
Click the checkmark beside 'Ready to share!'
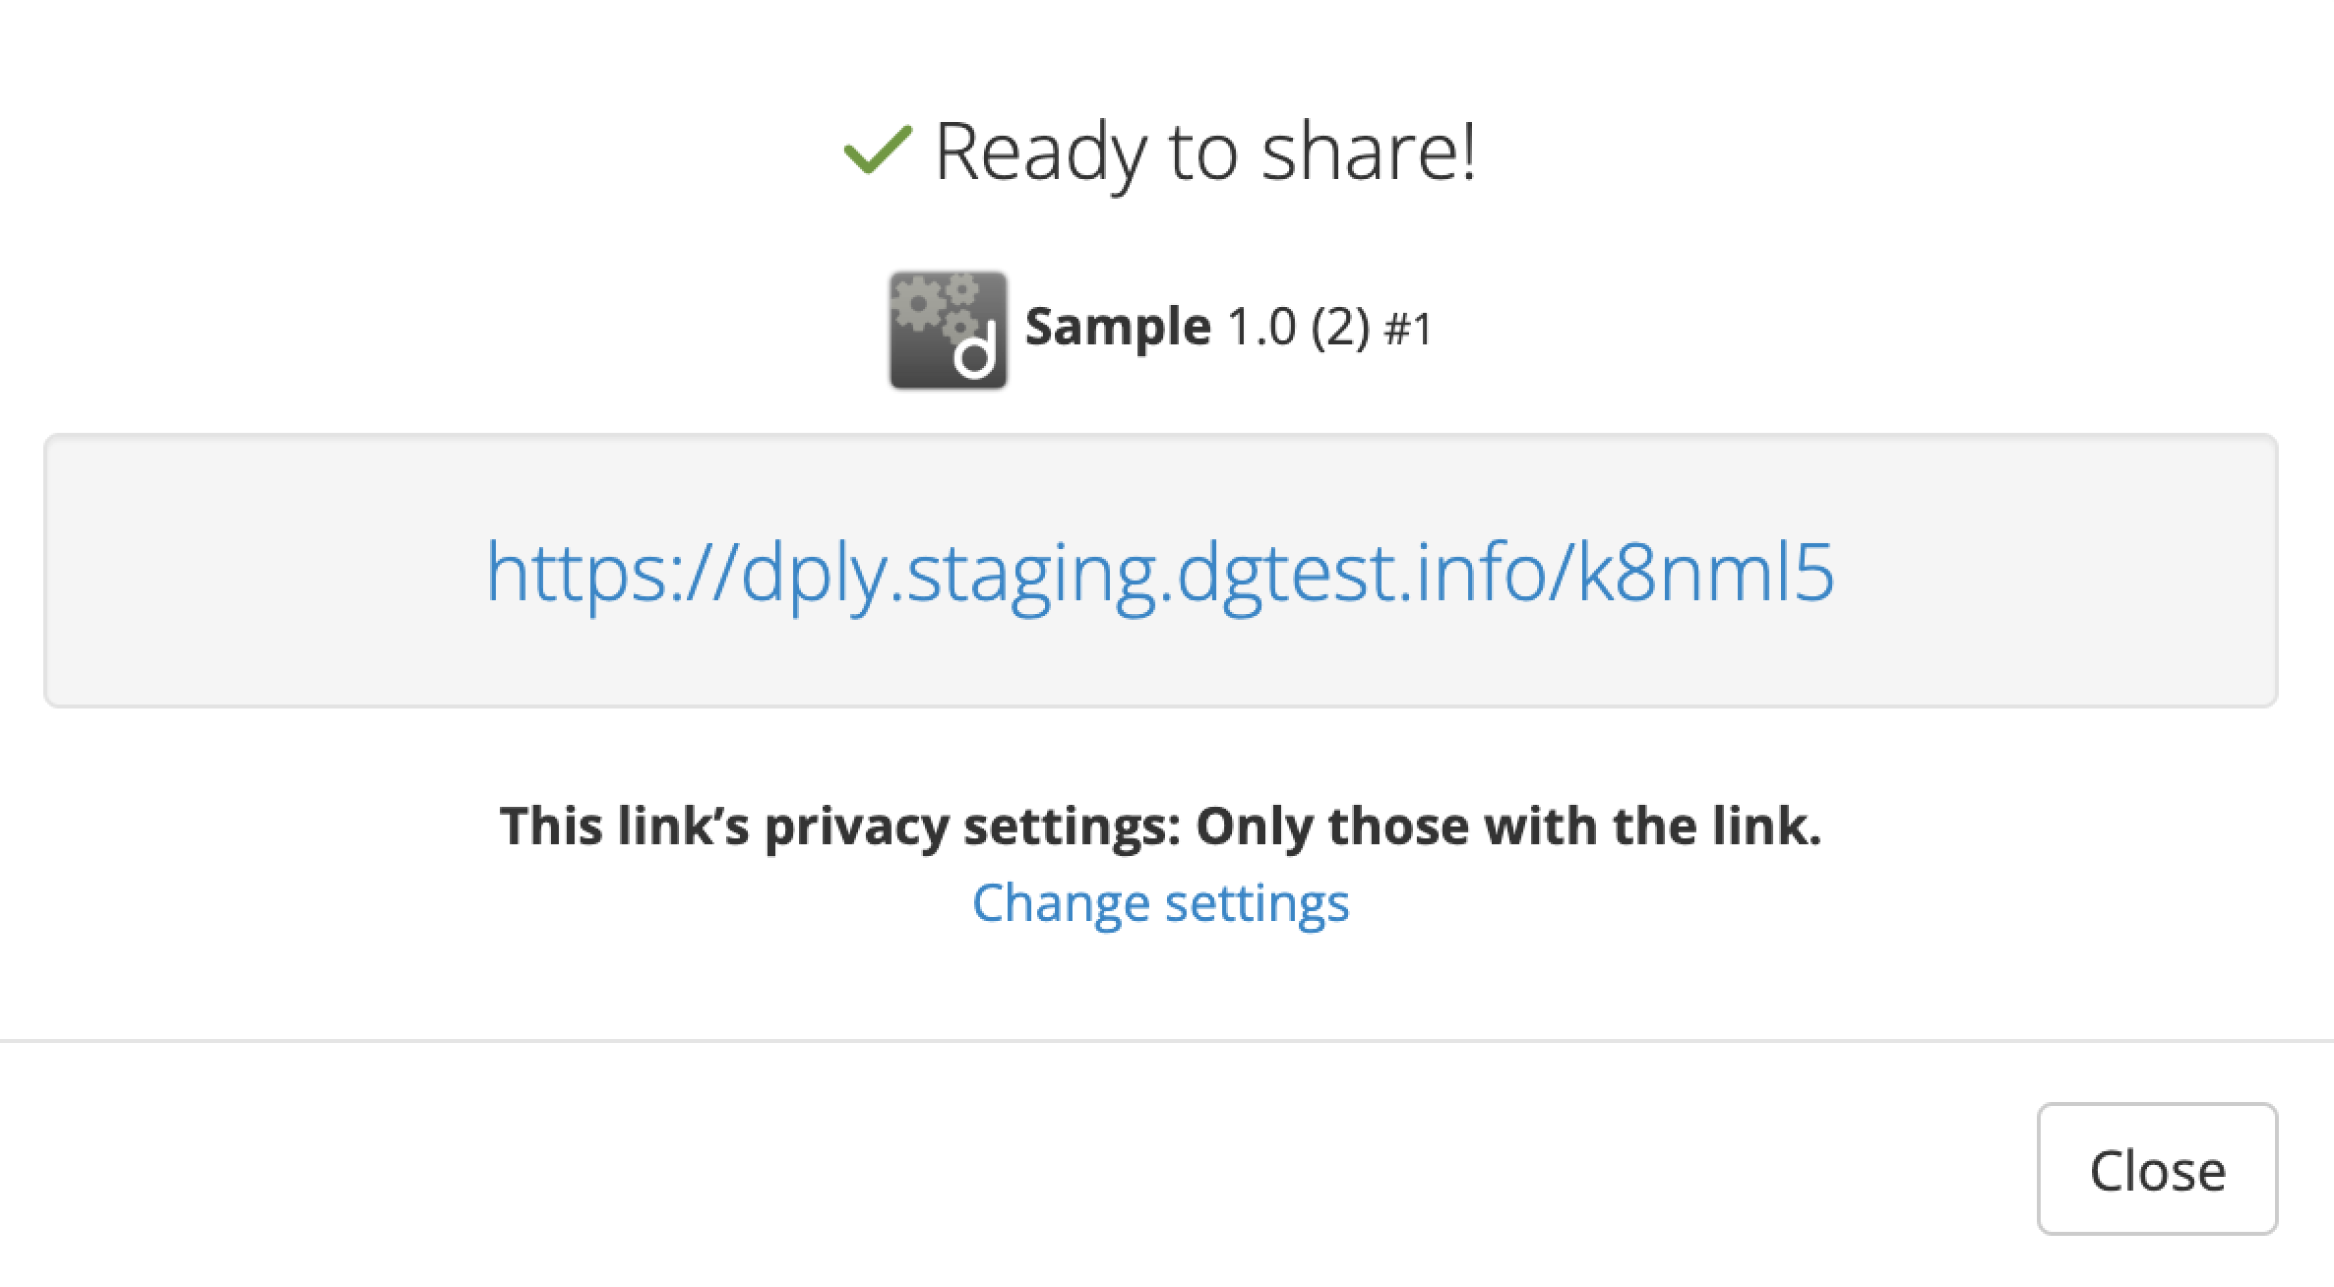pyautogui.click(x=878, y=152)
